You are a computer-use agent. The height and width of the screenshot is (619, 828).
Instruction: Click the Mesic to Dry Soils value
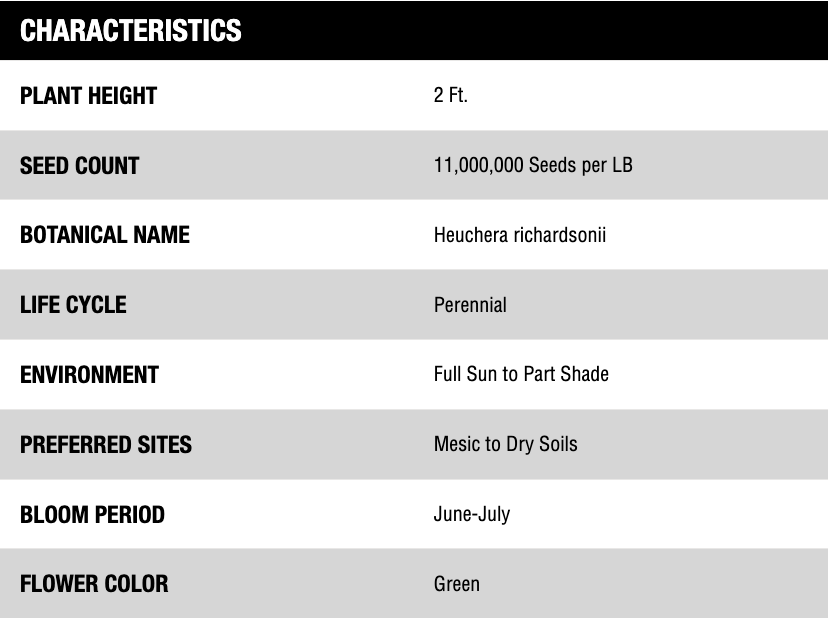(505, 445)
